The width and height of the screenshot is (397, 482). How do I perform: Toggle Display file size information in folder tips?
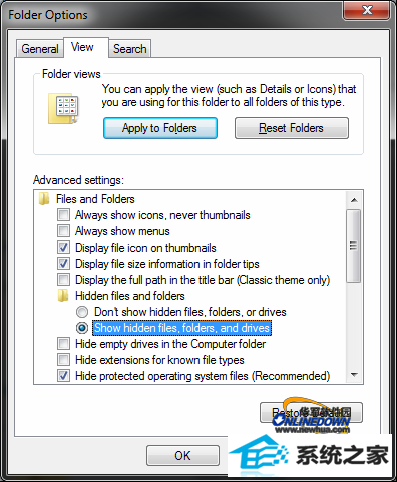(63, 264)
